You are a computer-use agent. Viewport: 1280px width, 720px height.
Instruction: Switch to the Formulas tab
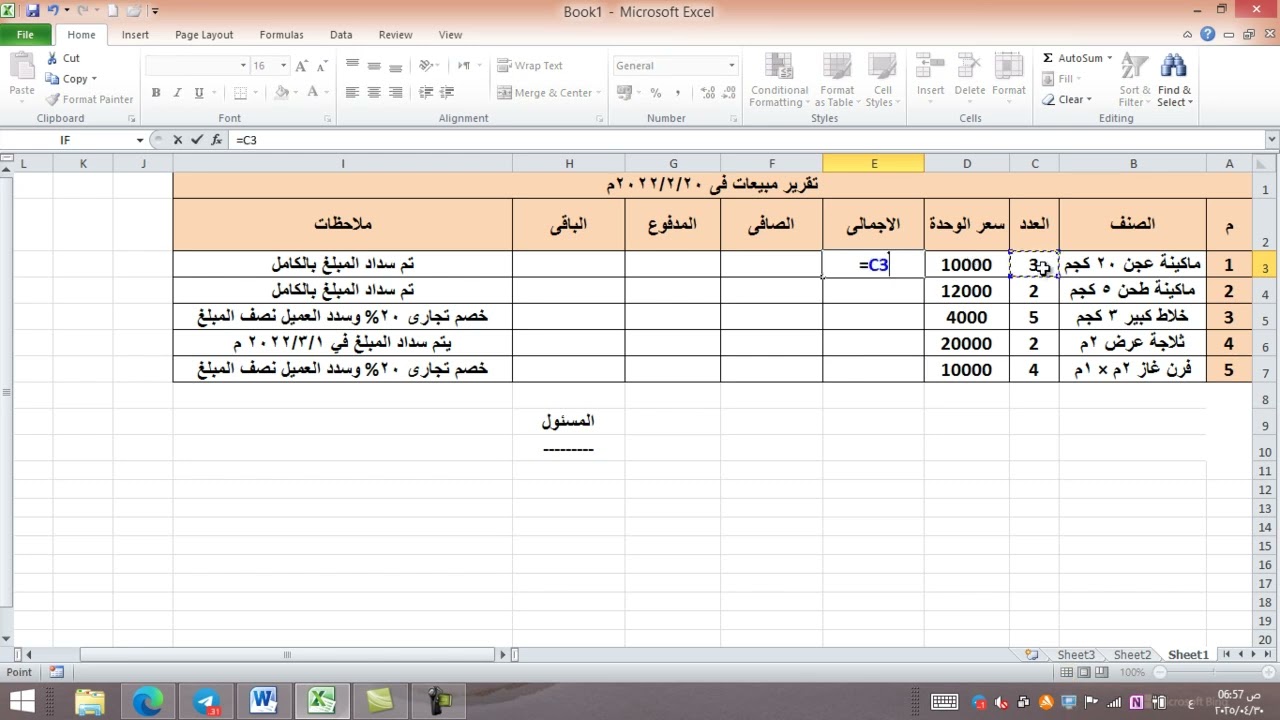point(281,34)
